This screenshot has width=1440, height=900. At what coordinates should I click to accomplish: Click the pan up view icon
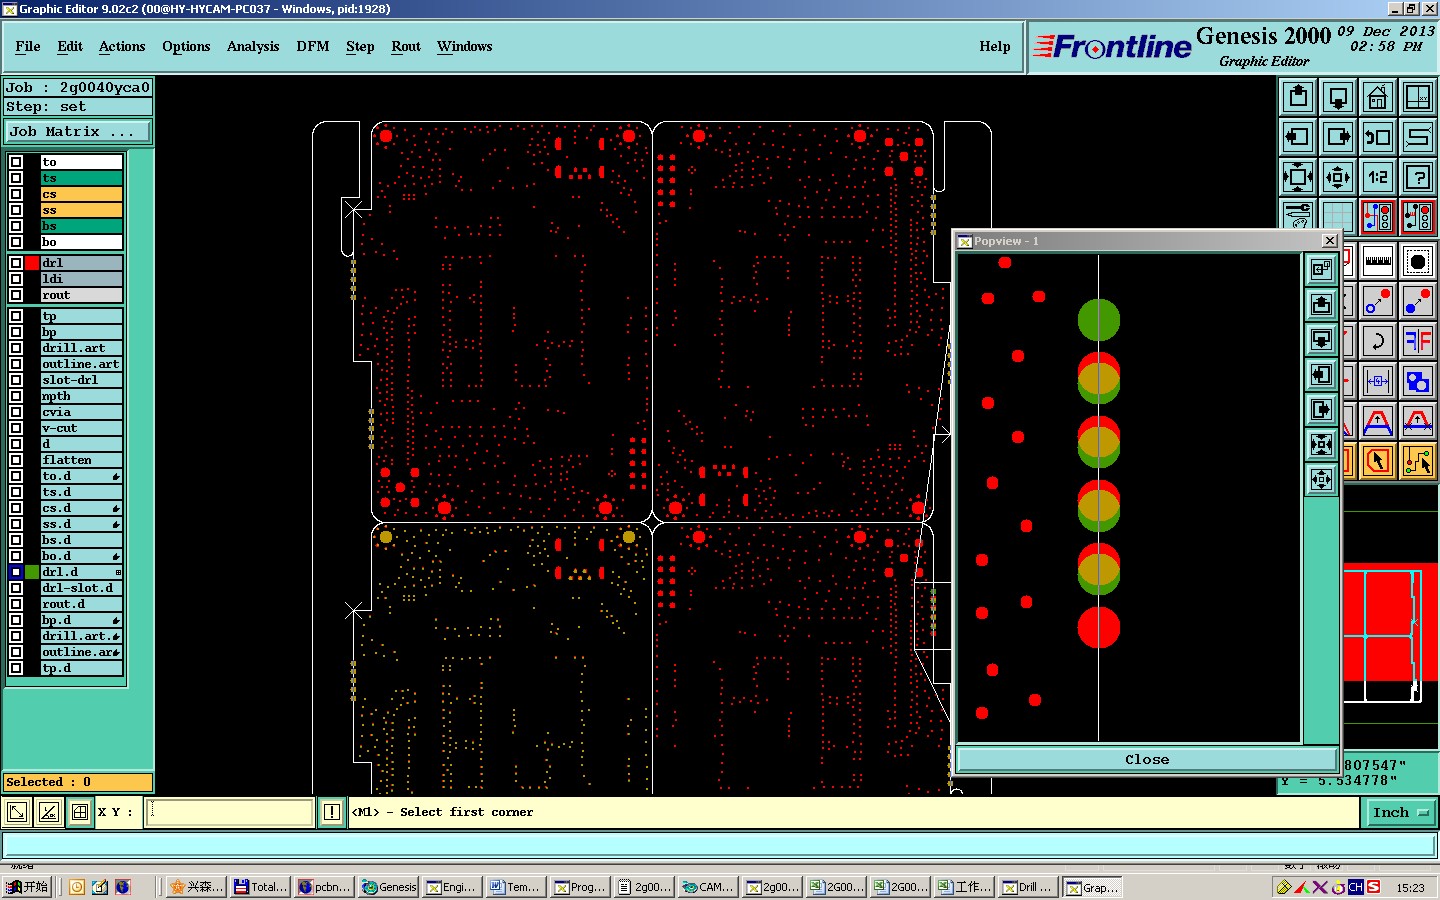point(1298,97)
